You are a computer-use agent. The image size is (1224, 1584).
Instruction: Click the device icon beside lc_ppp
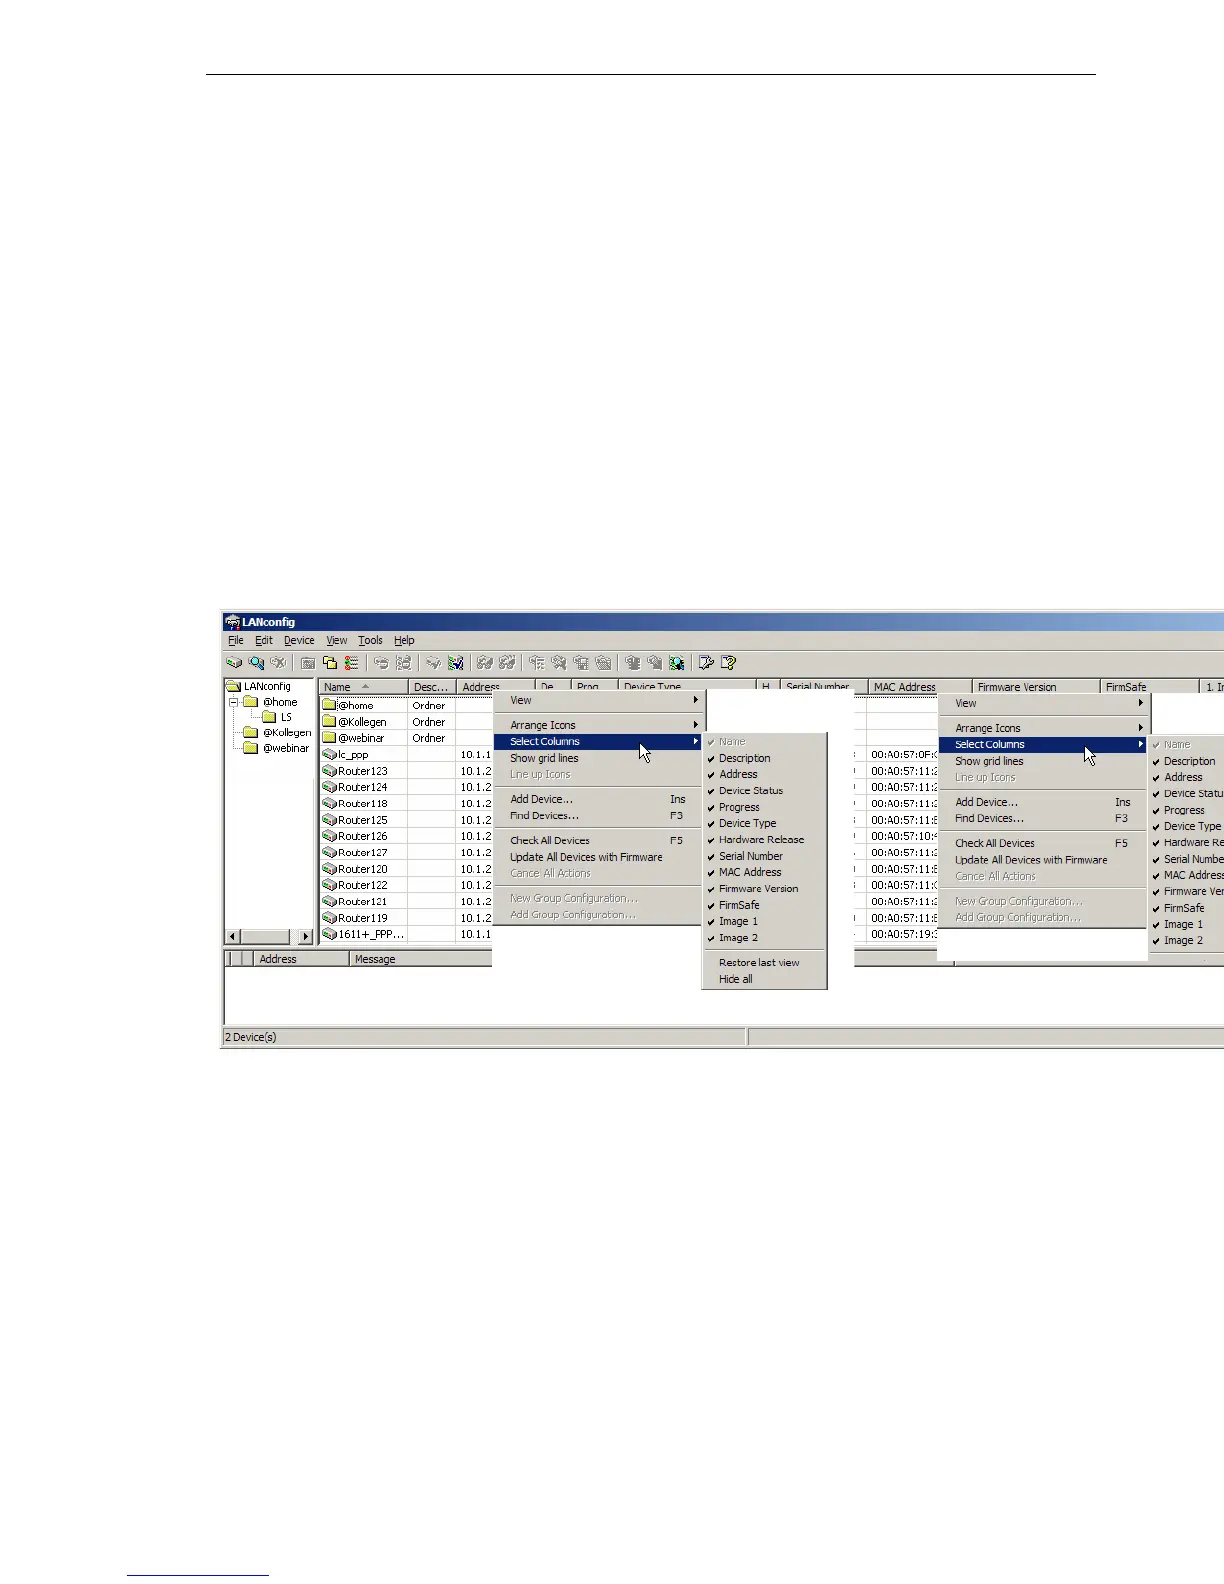coord(330,755)
